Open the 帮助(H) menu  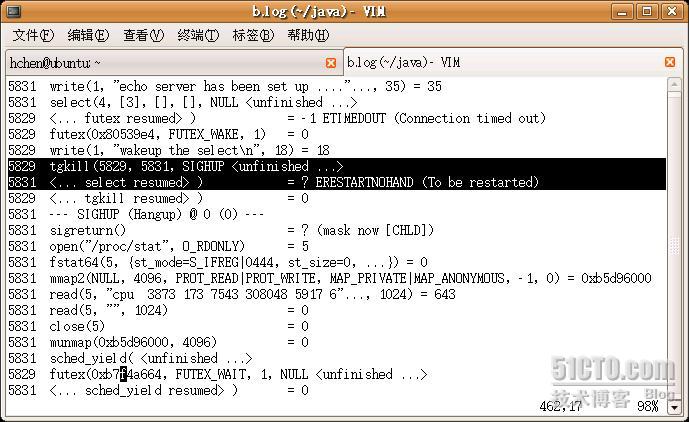308,35
